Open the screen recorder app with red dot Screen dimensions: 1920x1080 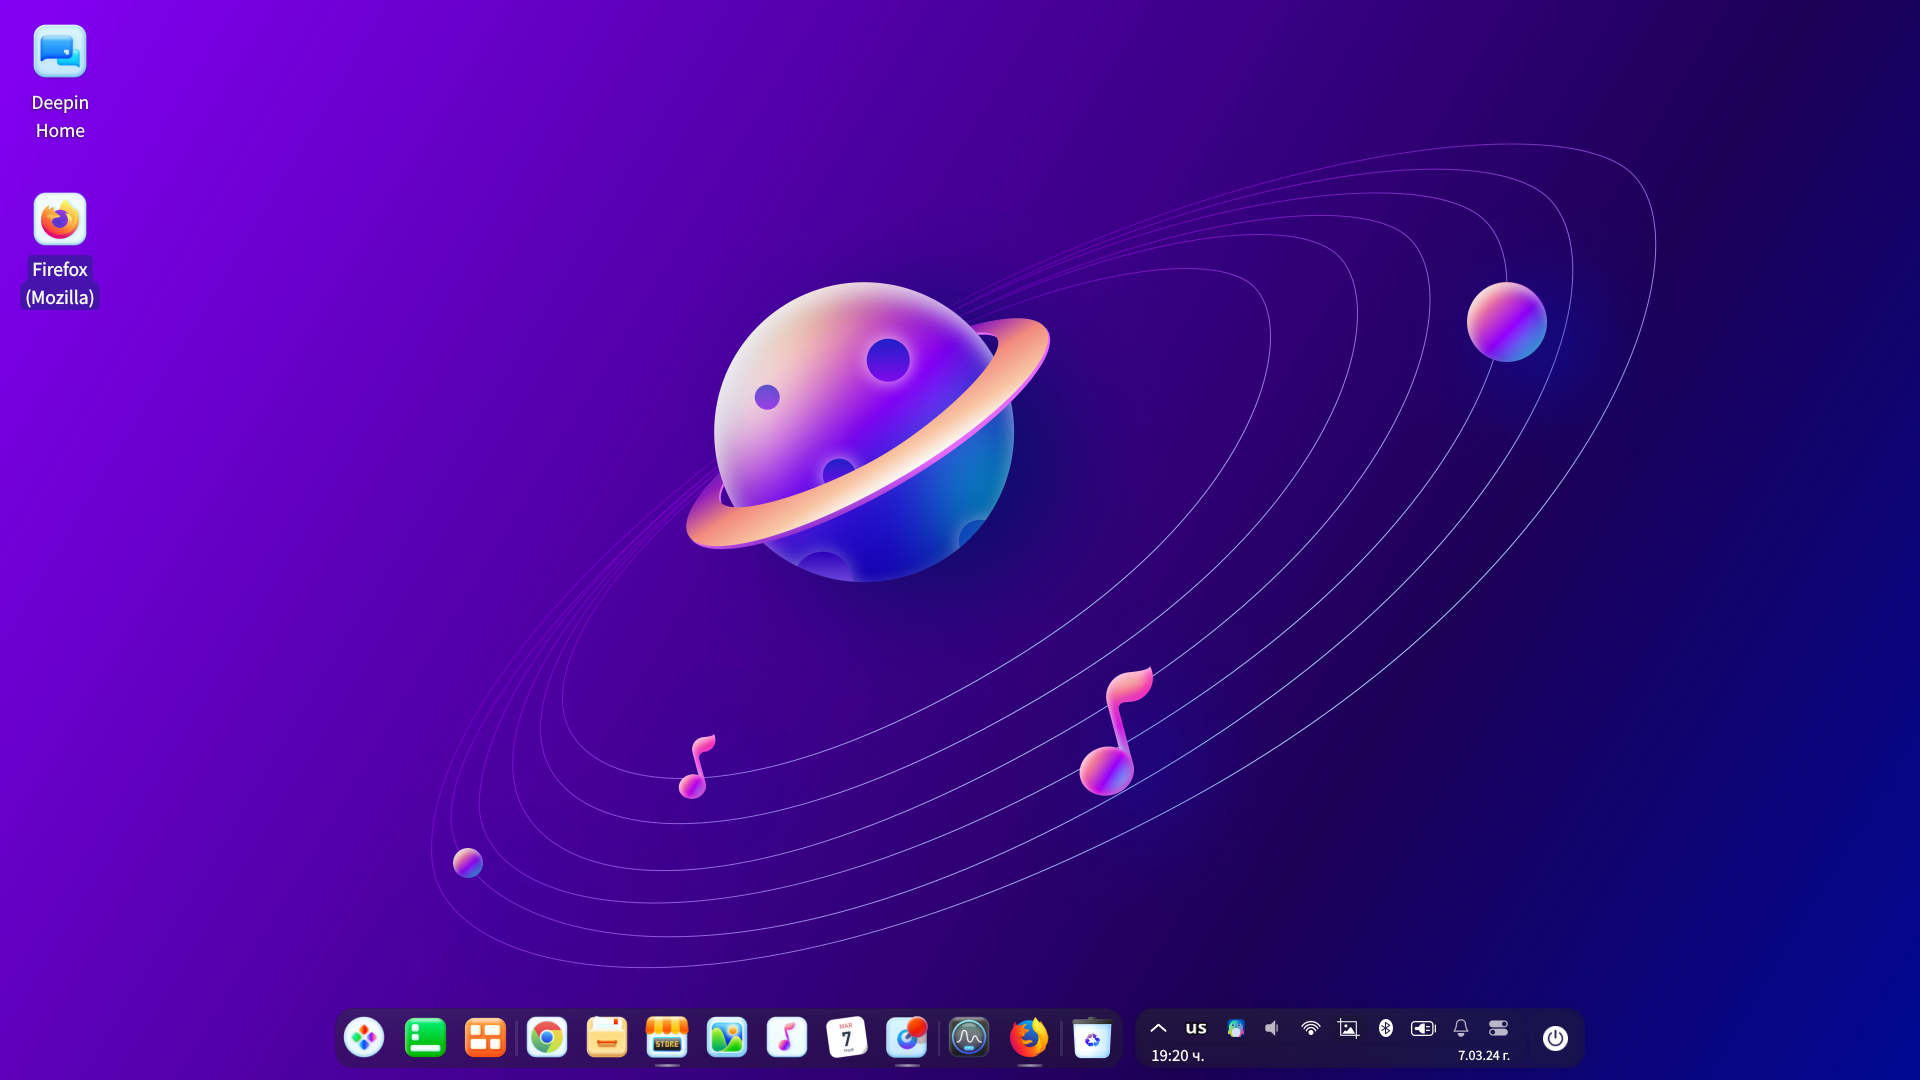coord(907,1038)
